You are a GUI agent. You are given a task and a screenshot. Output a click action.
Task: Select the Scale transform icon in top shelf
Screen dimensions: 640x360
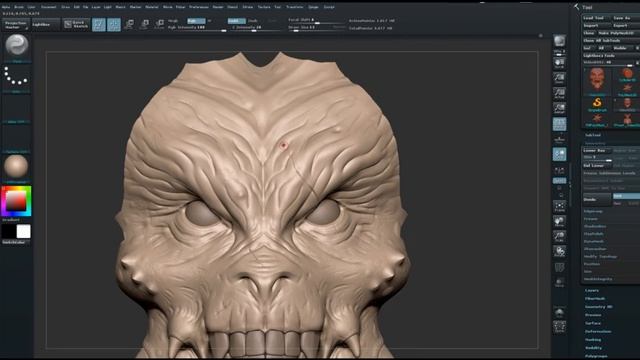144,24
